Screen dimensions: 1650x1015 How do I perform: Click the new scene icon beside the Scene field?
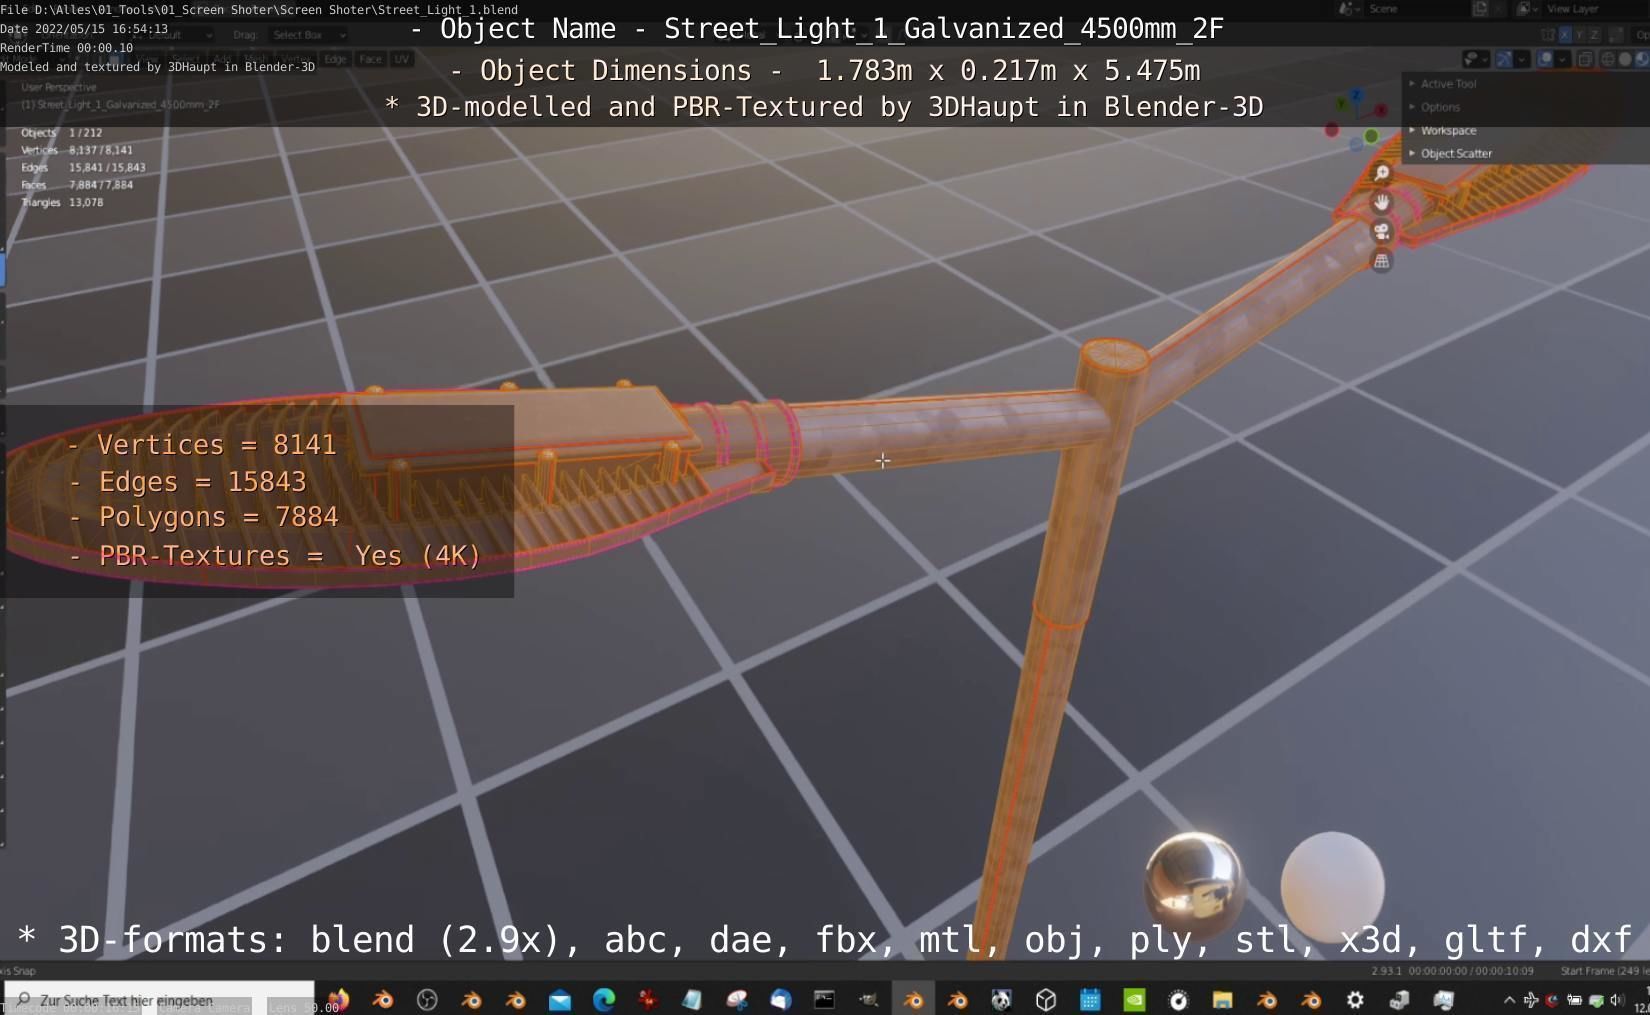[x=1480, y=9]
